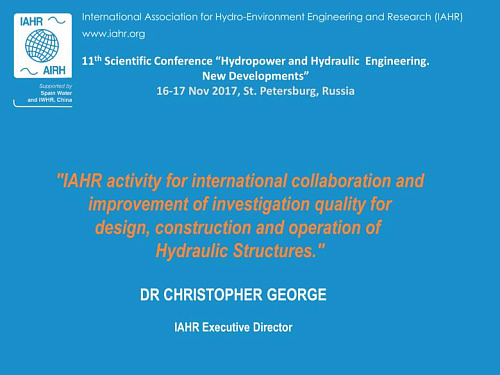500x375 pixels.
Task: Click the line "design, construction and operation of"
Action: 238,228
